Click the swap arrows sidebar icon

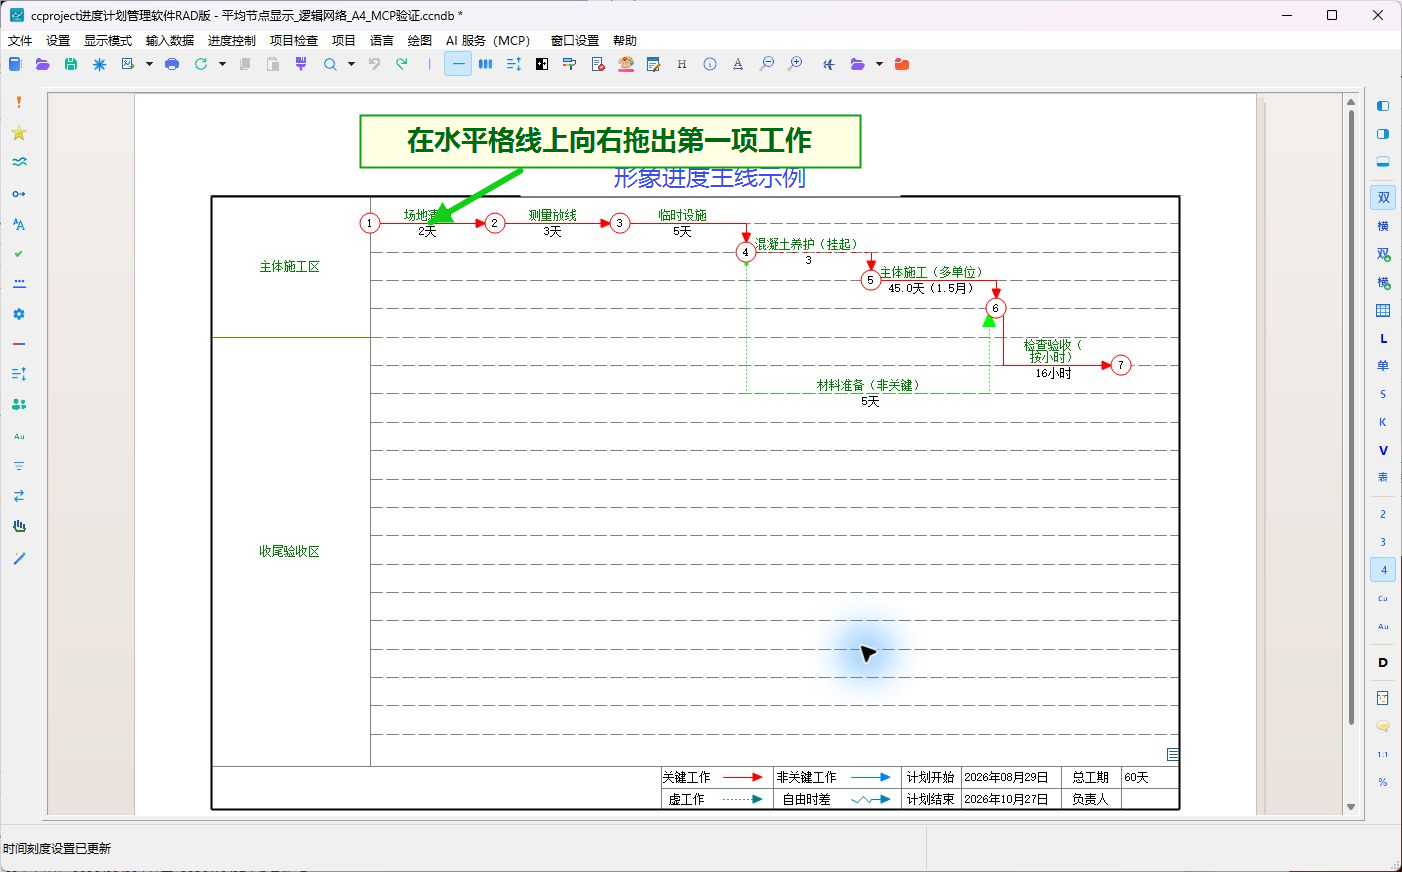19,496
